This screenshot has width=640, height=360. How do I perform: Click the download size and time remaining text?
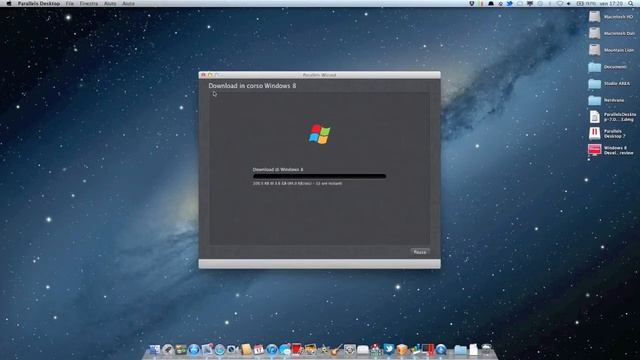tap(297, 184)
